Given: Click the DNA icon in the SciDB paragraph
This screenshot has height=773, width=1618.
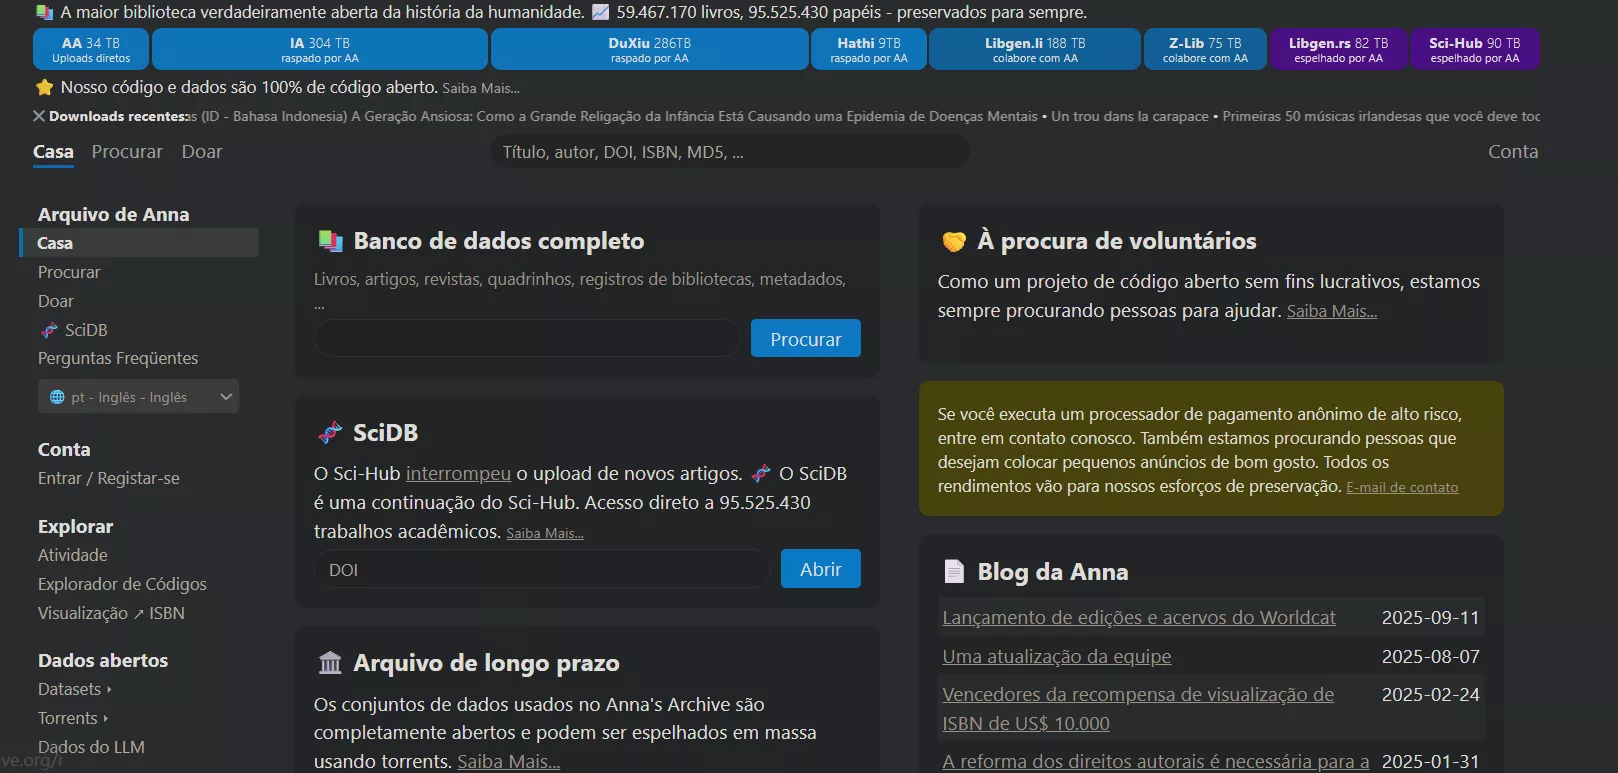Looking at the screenshot, I should (x=761, y=473).
